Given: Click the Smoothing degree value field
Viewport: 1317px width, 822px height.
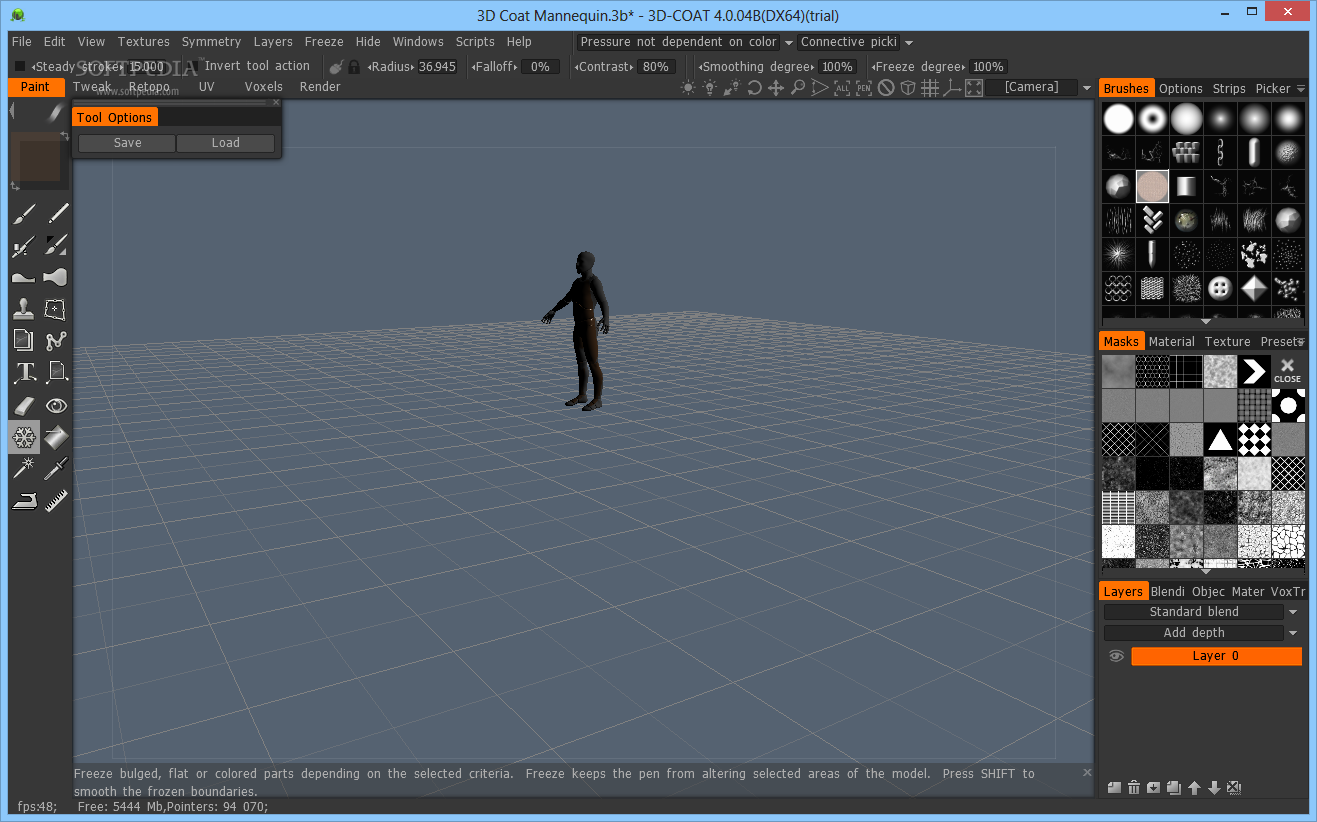Looking at the screenshot, I should point(836,67).
